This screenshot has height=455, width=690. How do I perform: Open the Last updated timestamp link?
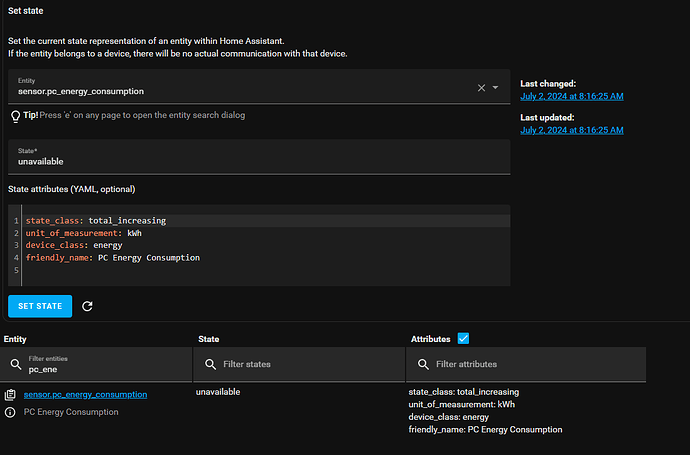tap(572, 130)
